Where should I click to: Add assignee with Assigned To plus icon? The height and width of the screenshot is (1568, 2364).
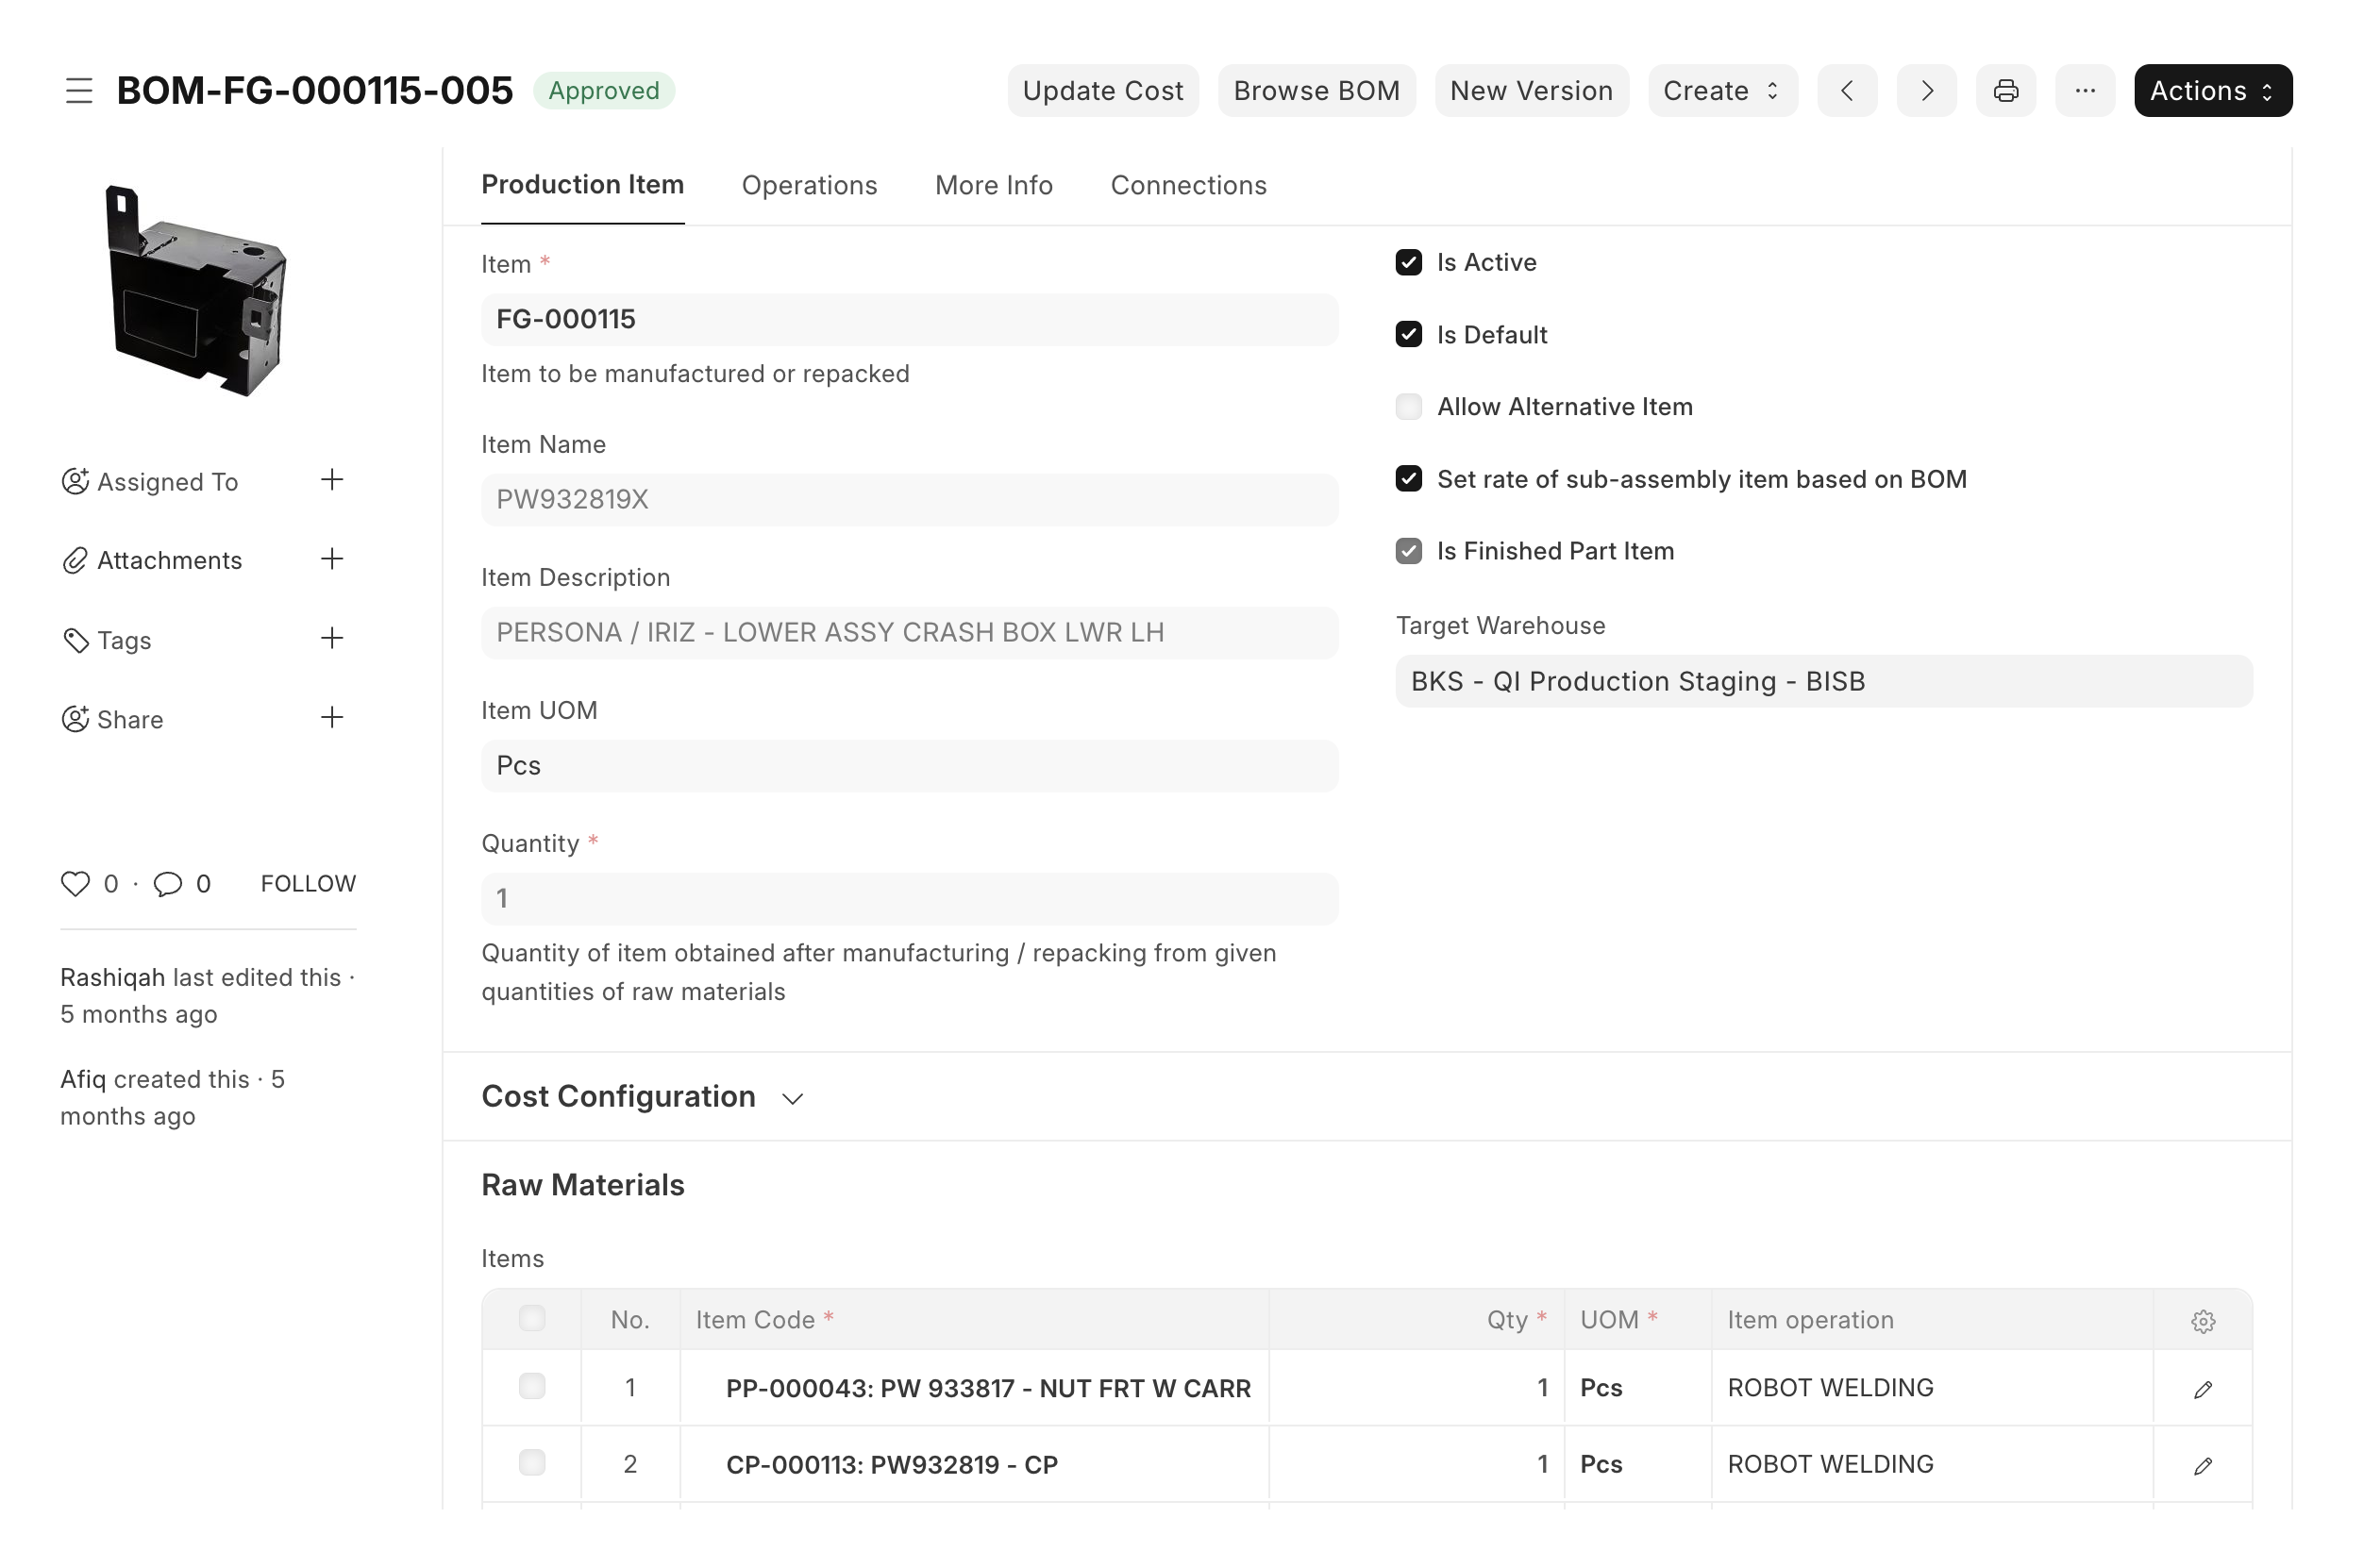[x=332, y=480]
